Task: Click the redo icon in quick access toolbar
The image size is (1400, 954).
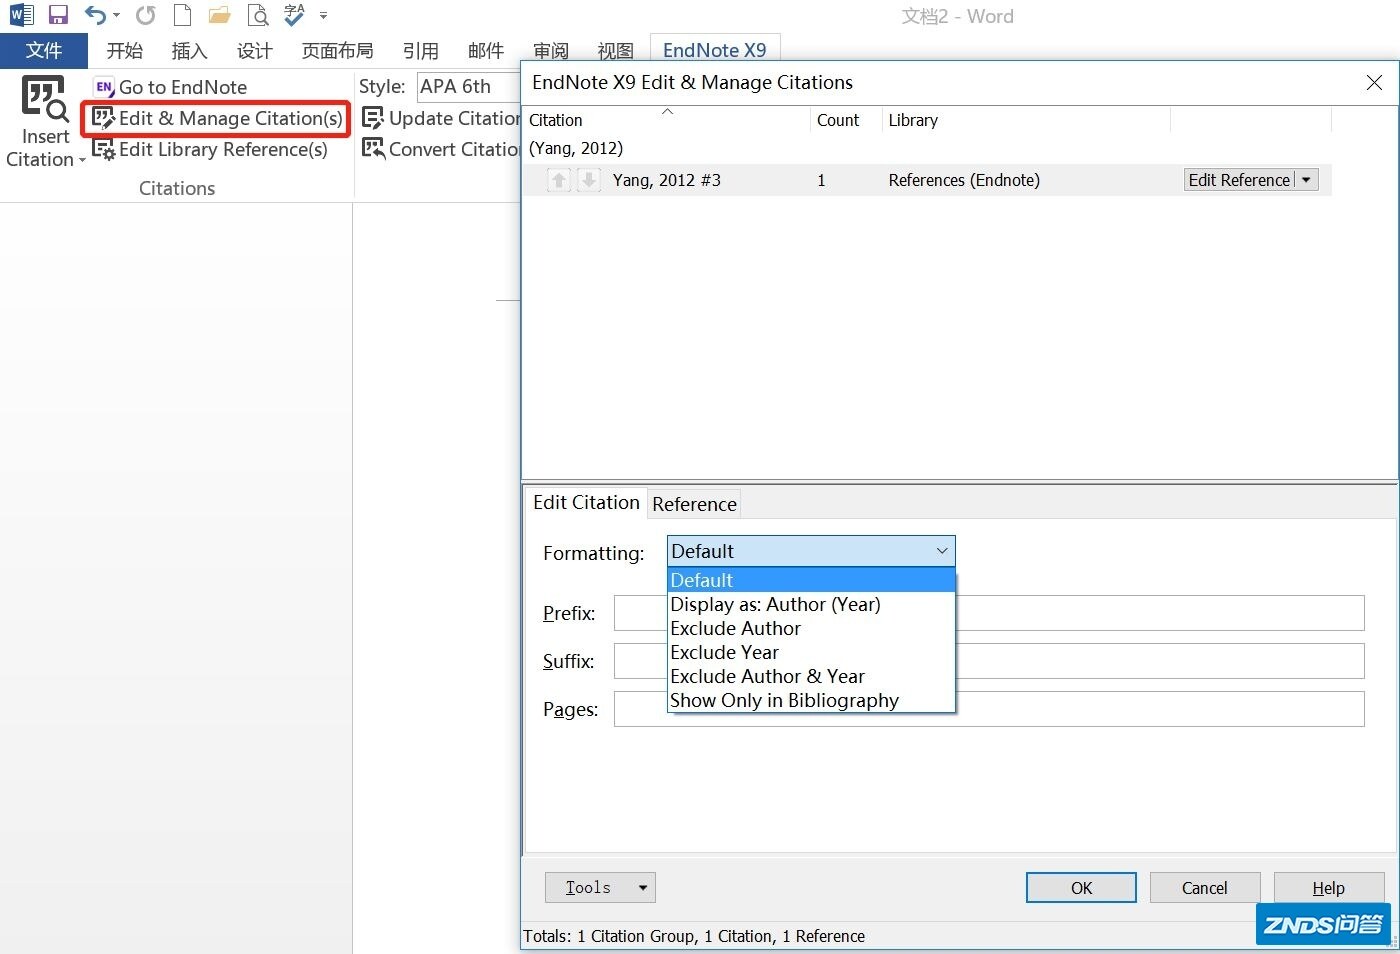Action: coord(146,15)
